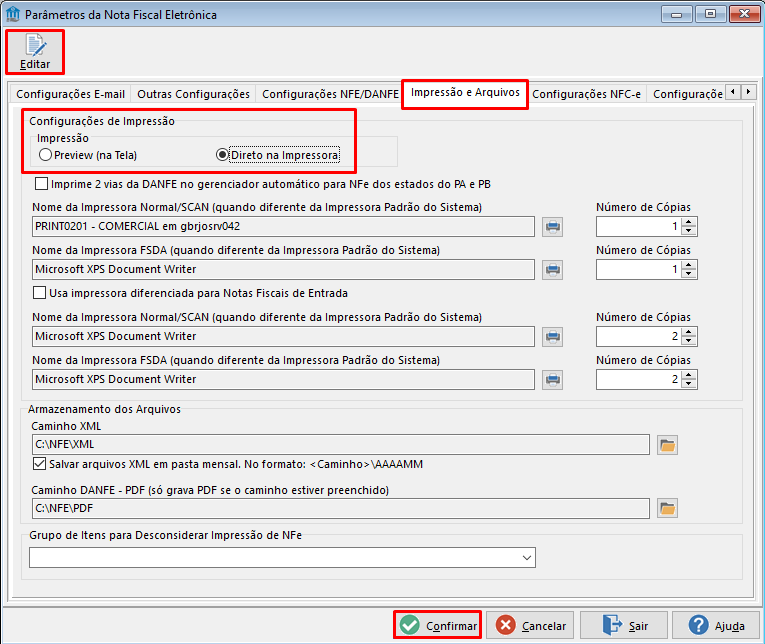Click last FSDA Microsoft XPS printer field
Screen dimensions: 765x644
tap(283, 380)
